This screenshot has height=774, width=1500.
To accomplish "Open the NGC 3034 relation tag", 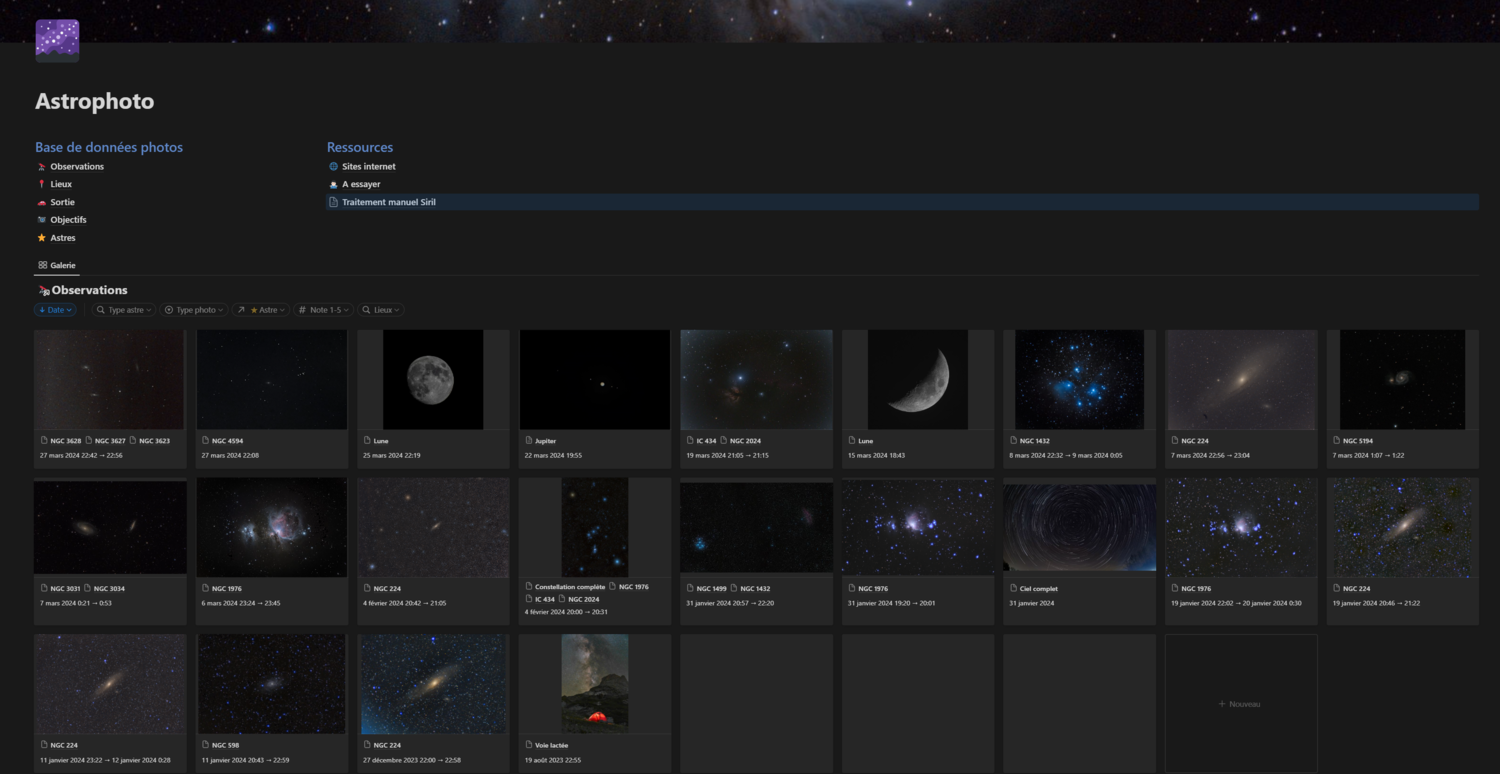I will [x=109, y=589].
